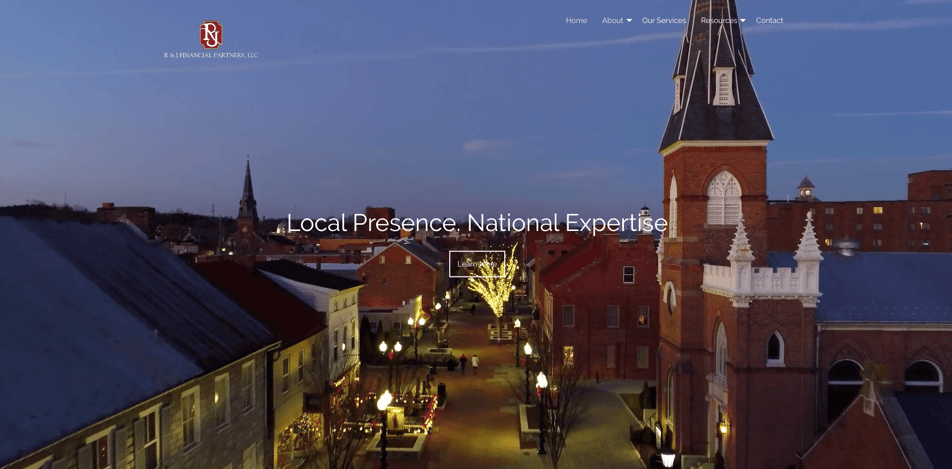Expand the Resources dropdown arrow
Screen dimensions: 952x469
(x=743, y=21)
